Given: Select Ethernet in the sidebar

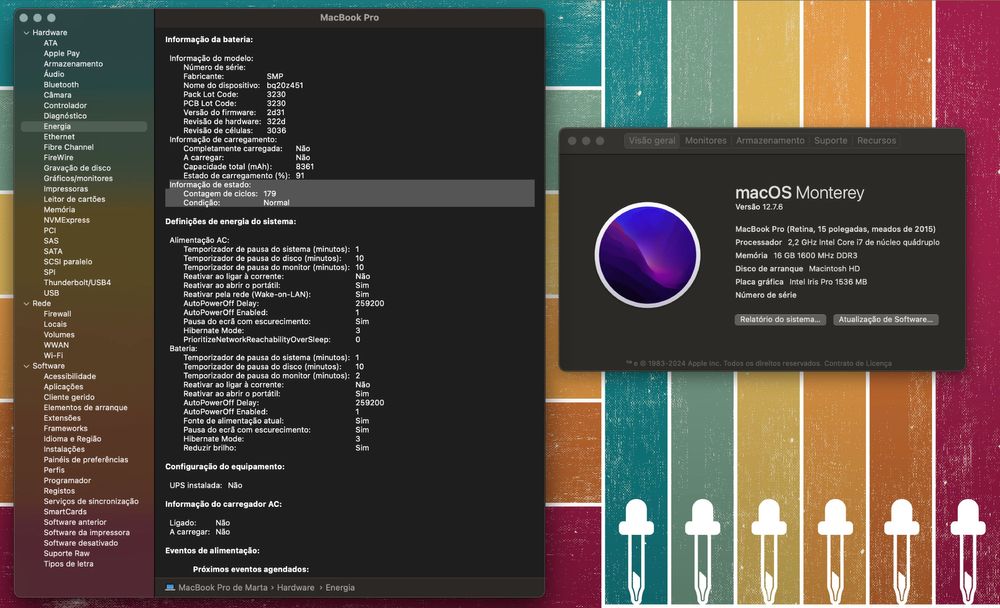Looking at the screenshot, I should [59, 137].
